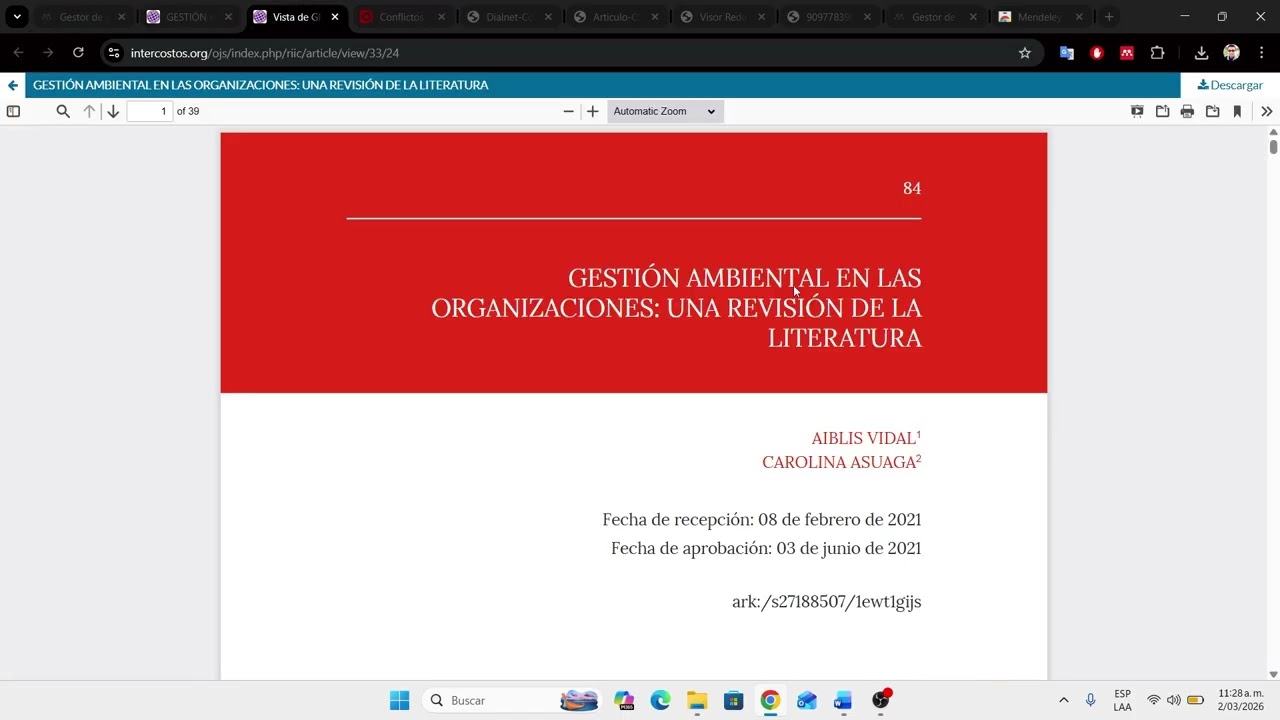This screenshot has width=1280, height=720.
Task: Open the Chrome extensions puzzle menu
Action: pyautogui.click(x=1158, y=53)
